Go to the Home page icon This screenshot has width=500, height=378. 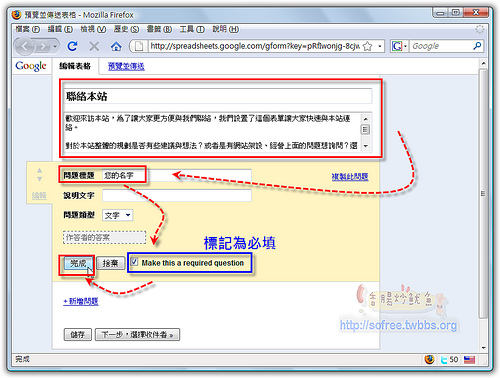[x=116, y=46]
